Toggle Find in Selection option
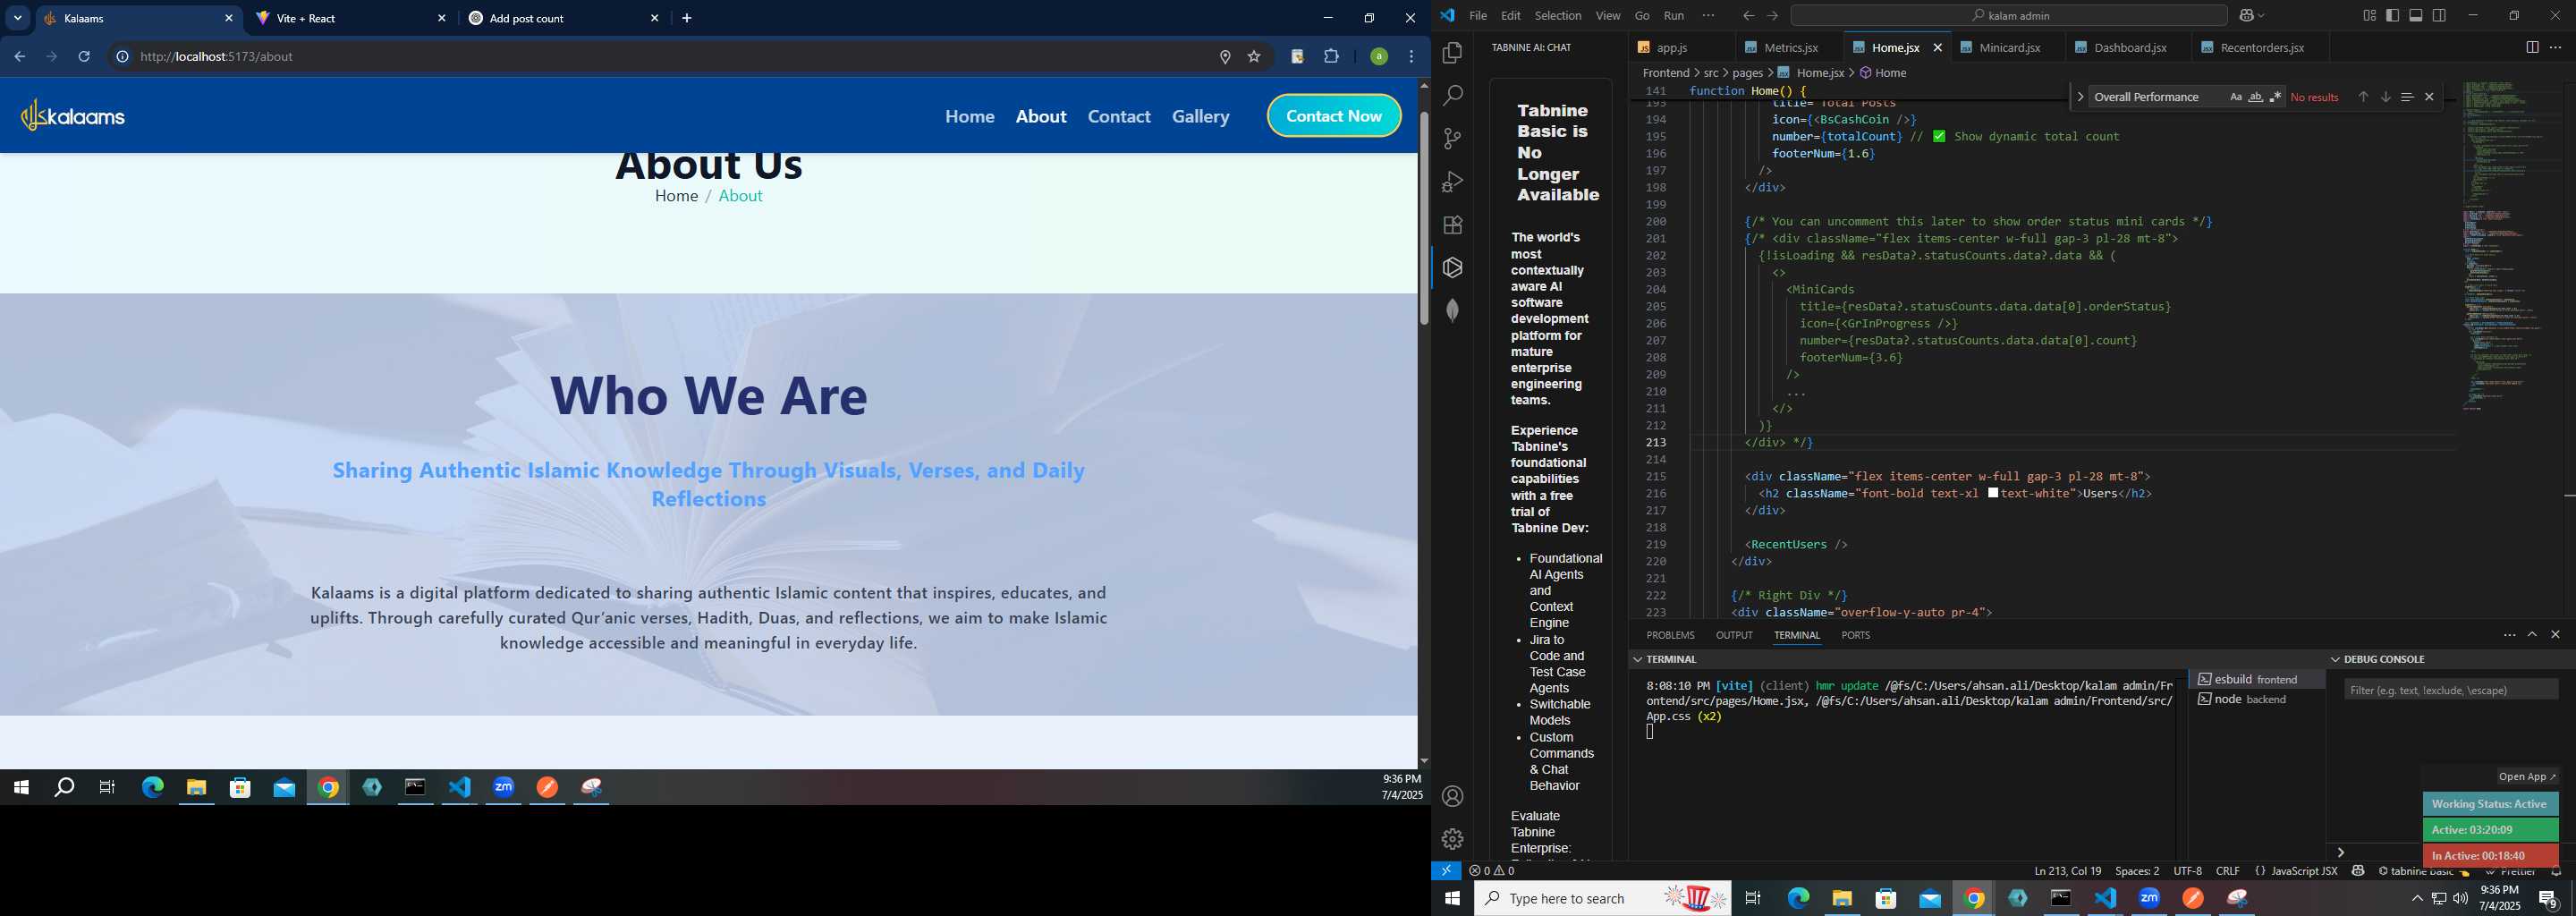The image size is (2576, 916). (2407, 97)
